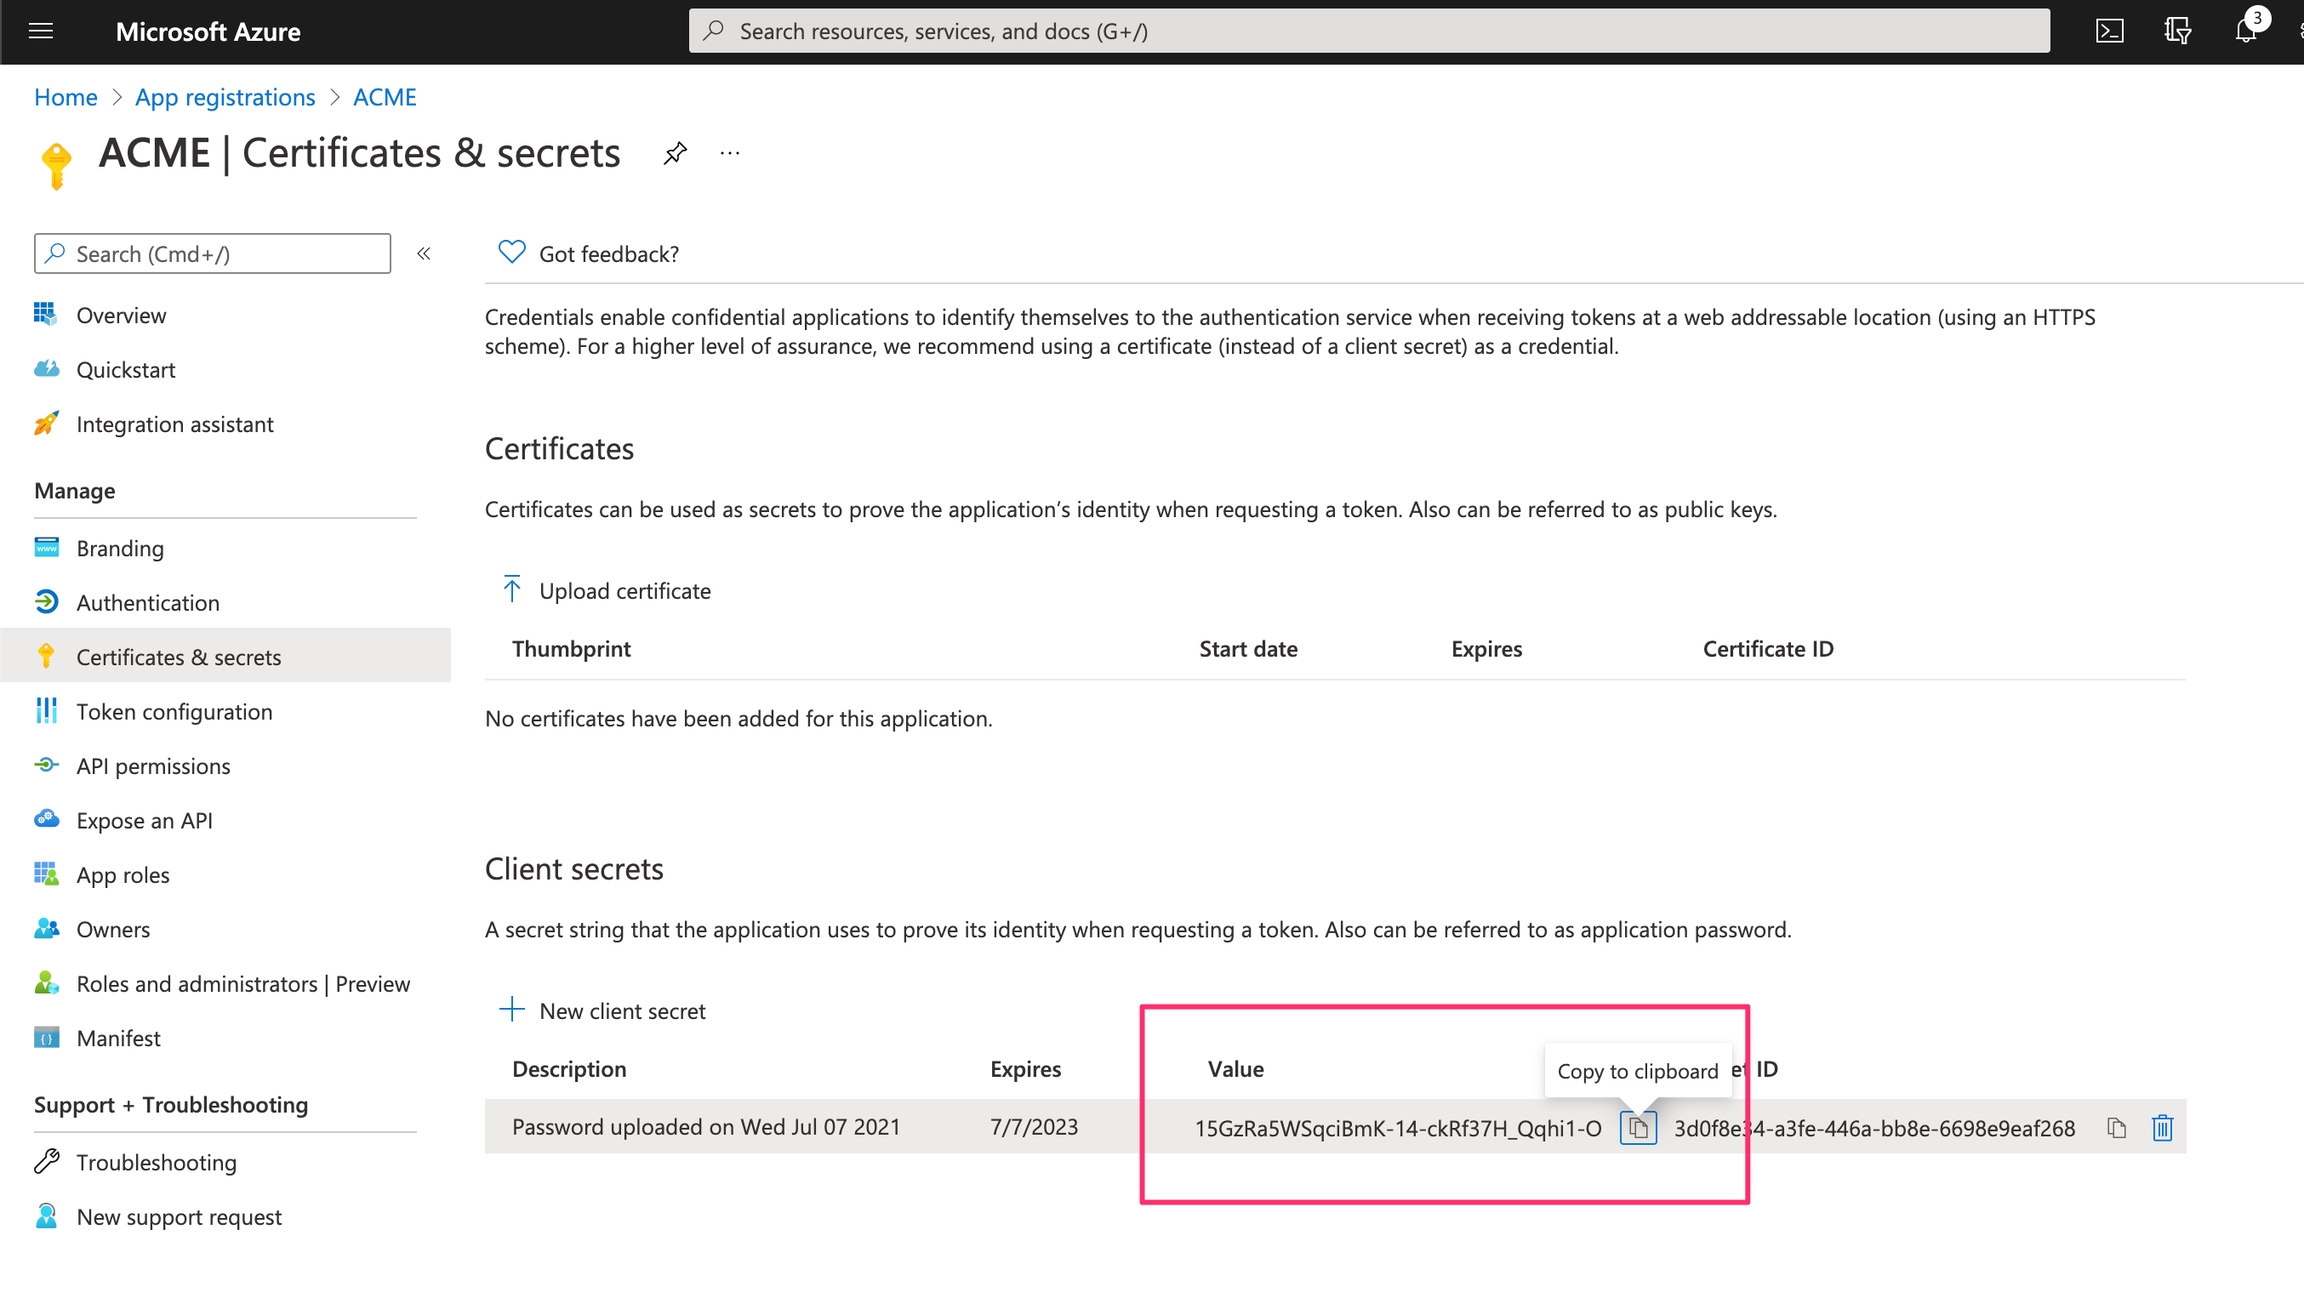The width and height of the screenshot is (2304, 1315).
Task: Open the notifications bell
Action: 2246,31
